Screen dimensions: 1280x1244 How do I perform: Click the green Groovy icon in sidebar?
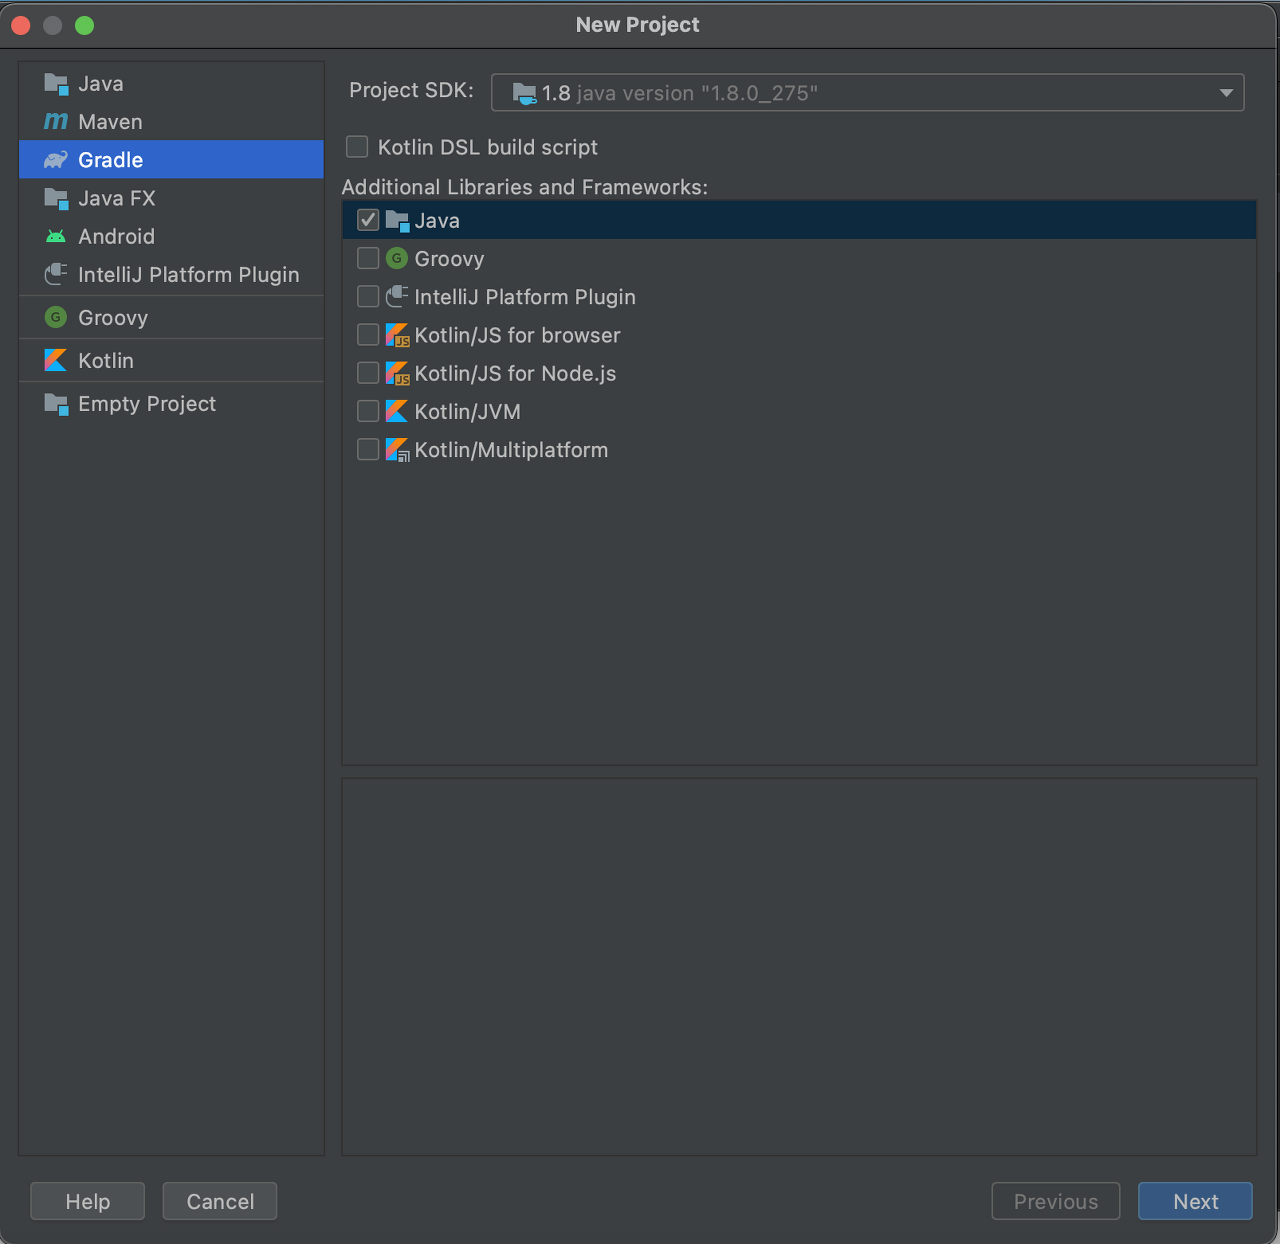click(56, 318)
